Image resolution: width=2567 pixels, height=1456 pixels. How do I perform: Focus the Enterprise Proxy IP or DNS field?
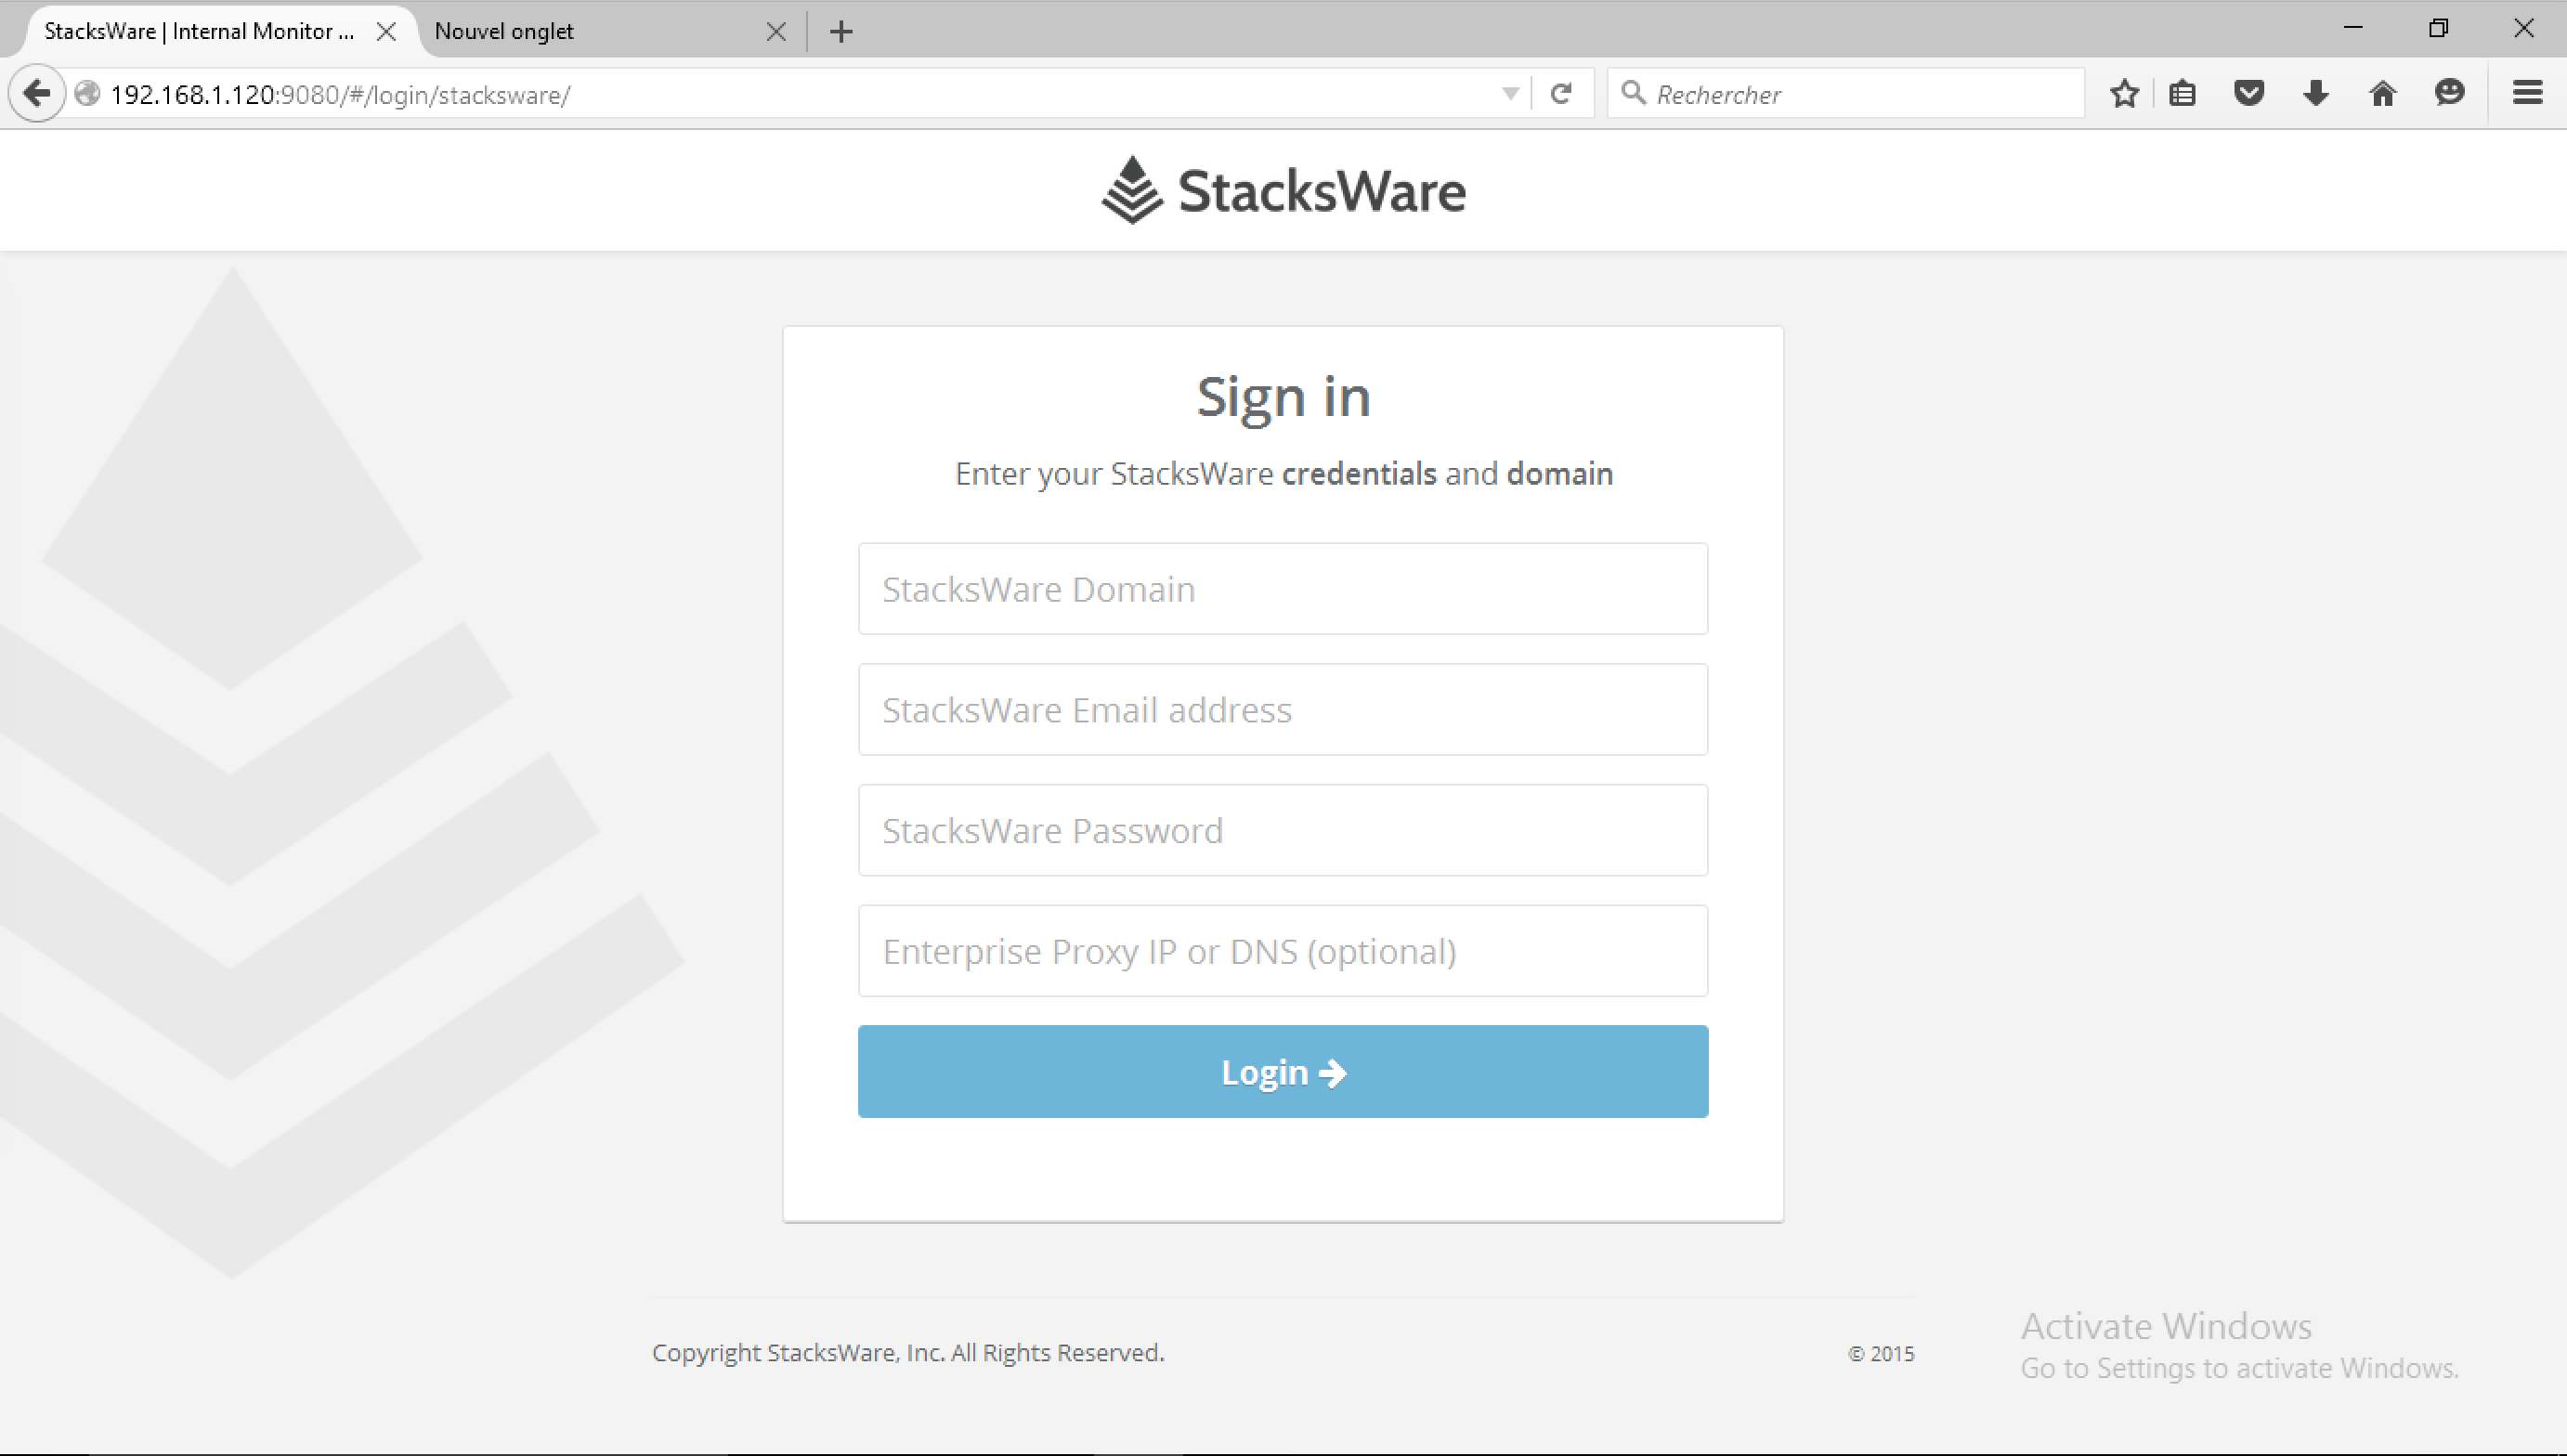click(1283, 951)
